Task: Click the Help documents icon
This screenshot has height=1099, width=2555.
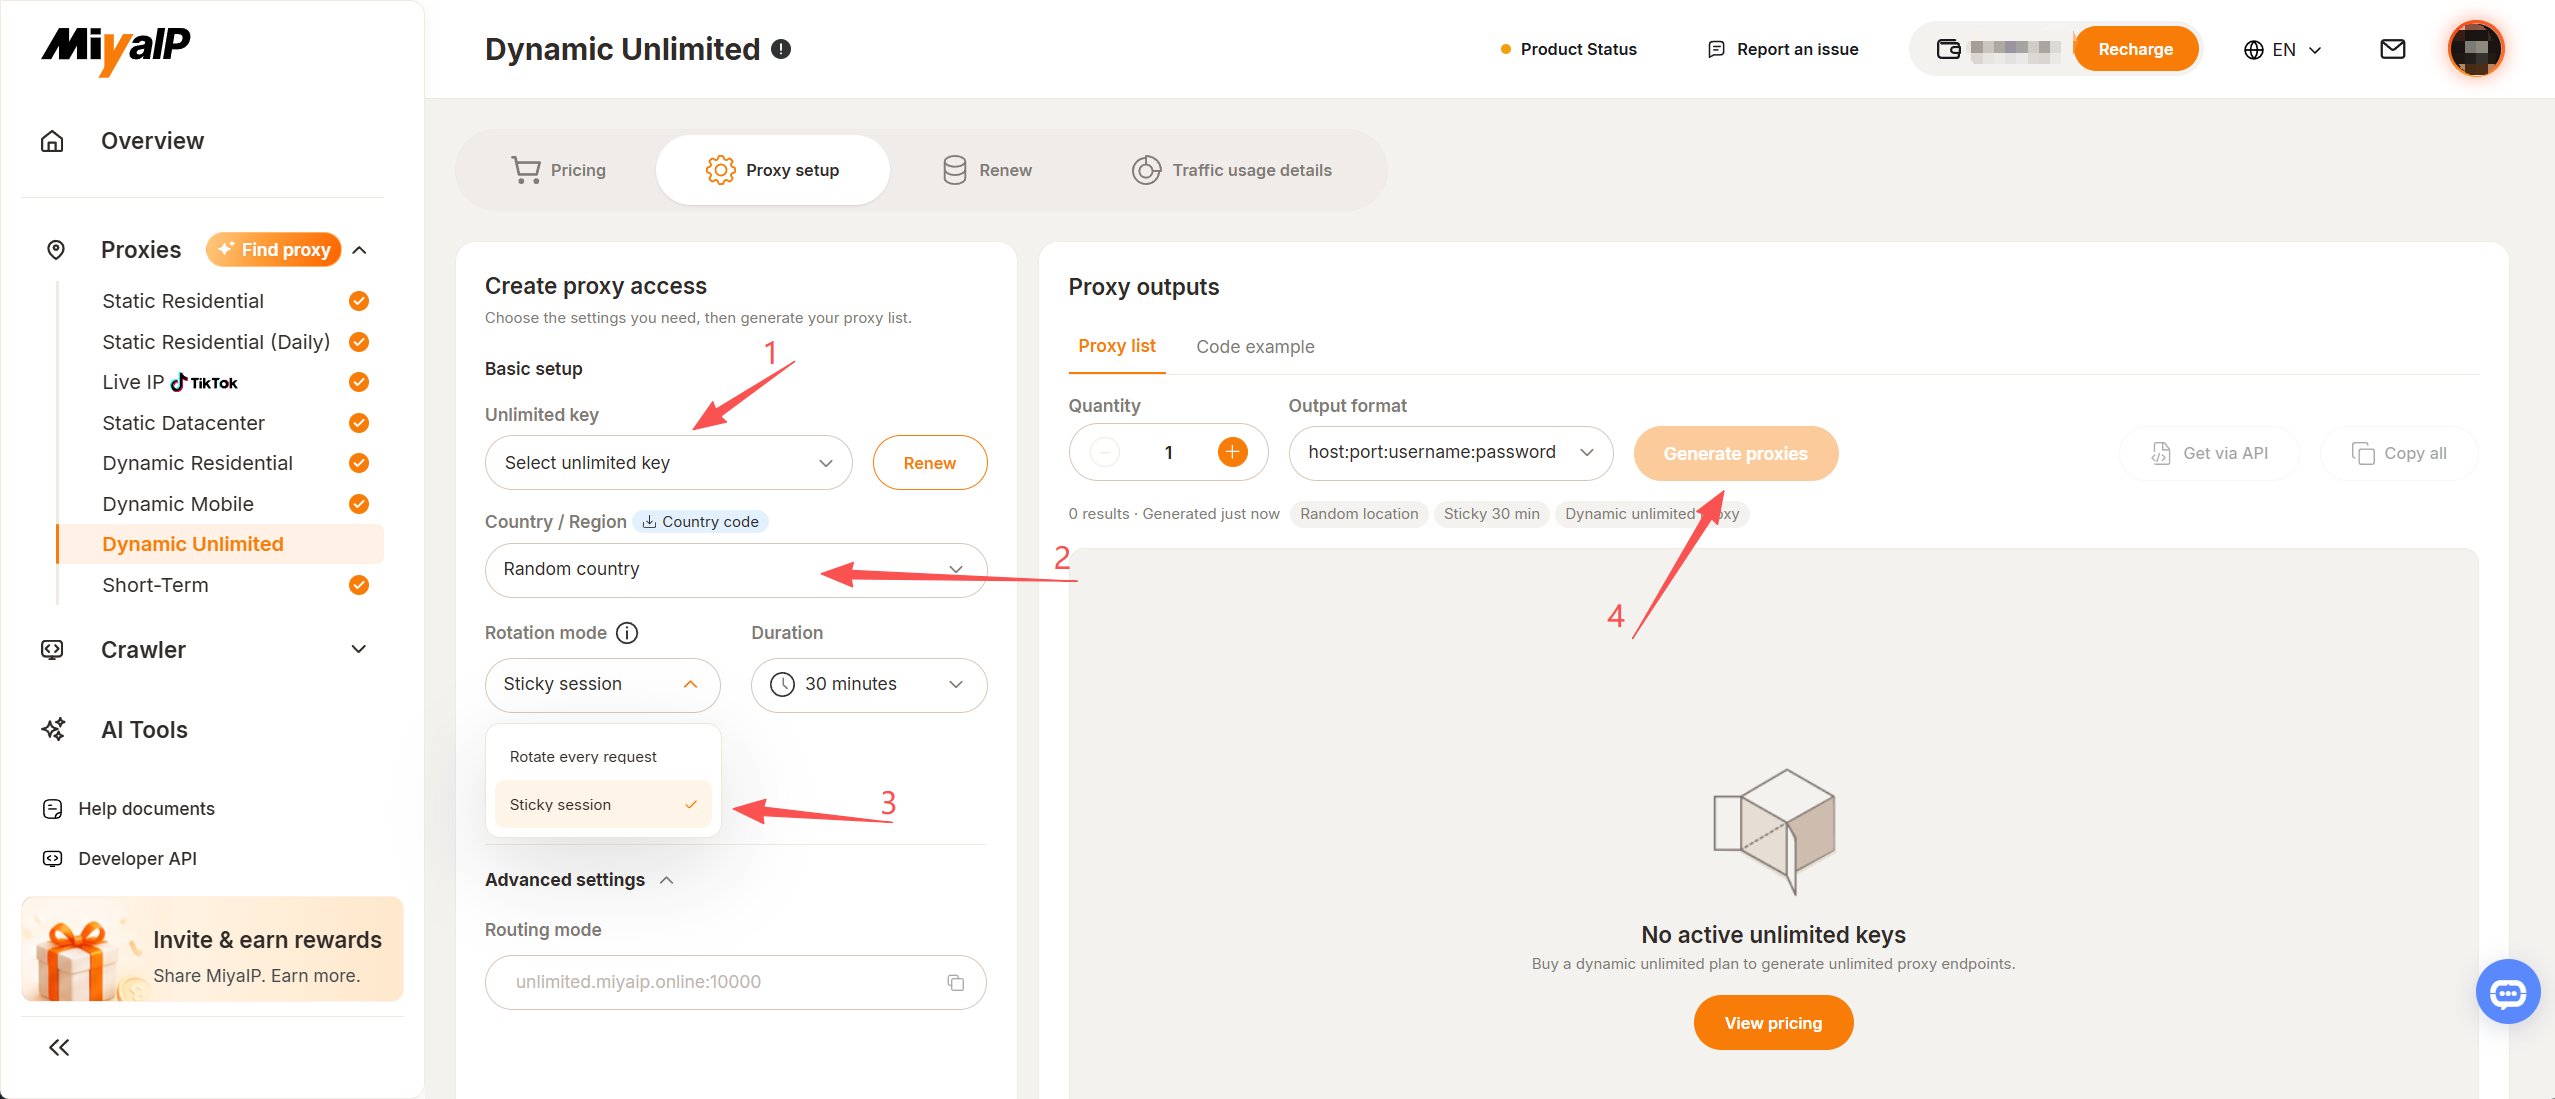Action: pos(53,809)
